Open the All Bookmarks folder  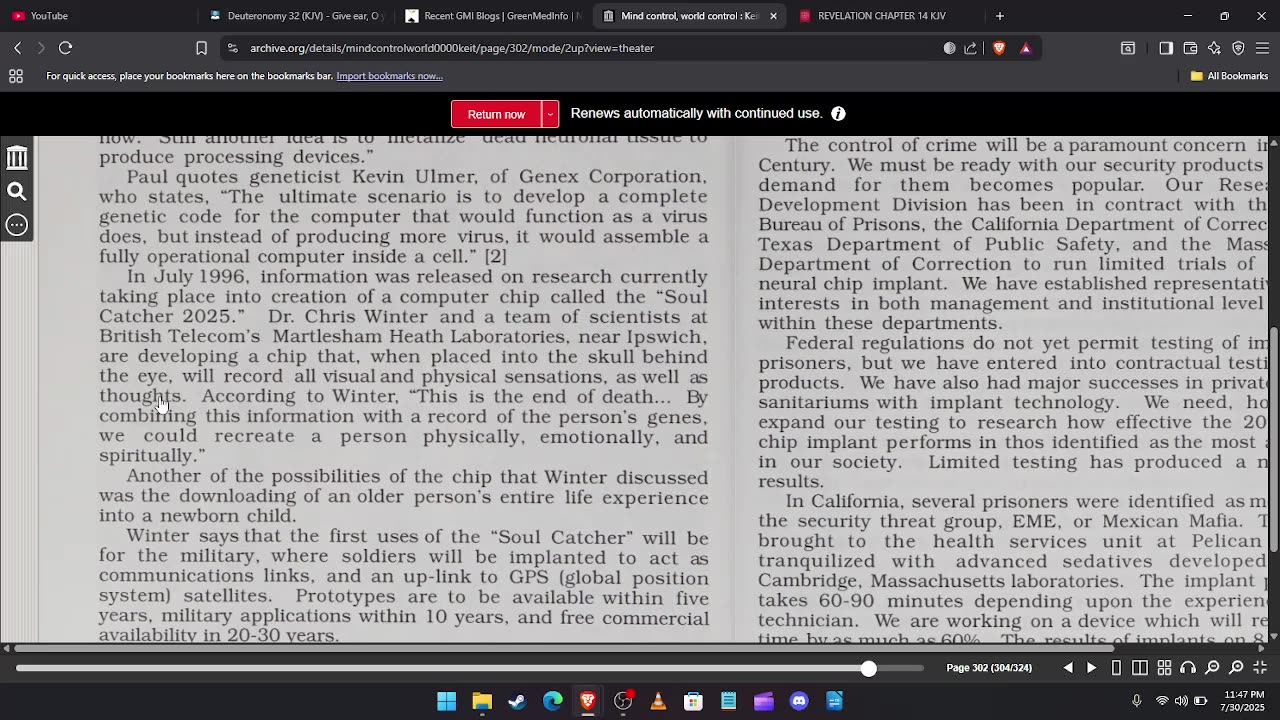pyautogui.click(x=1229, y=76)
